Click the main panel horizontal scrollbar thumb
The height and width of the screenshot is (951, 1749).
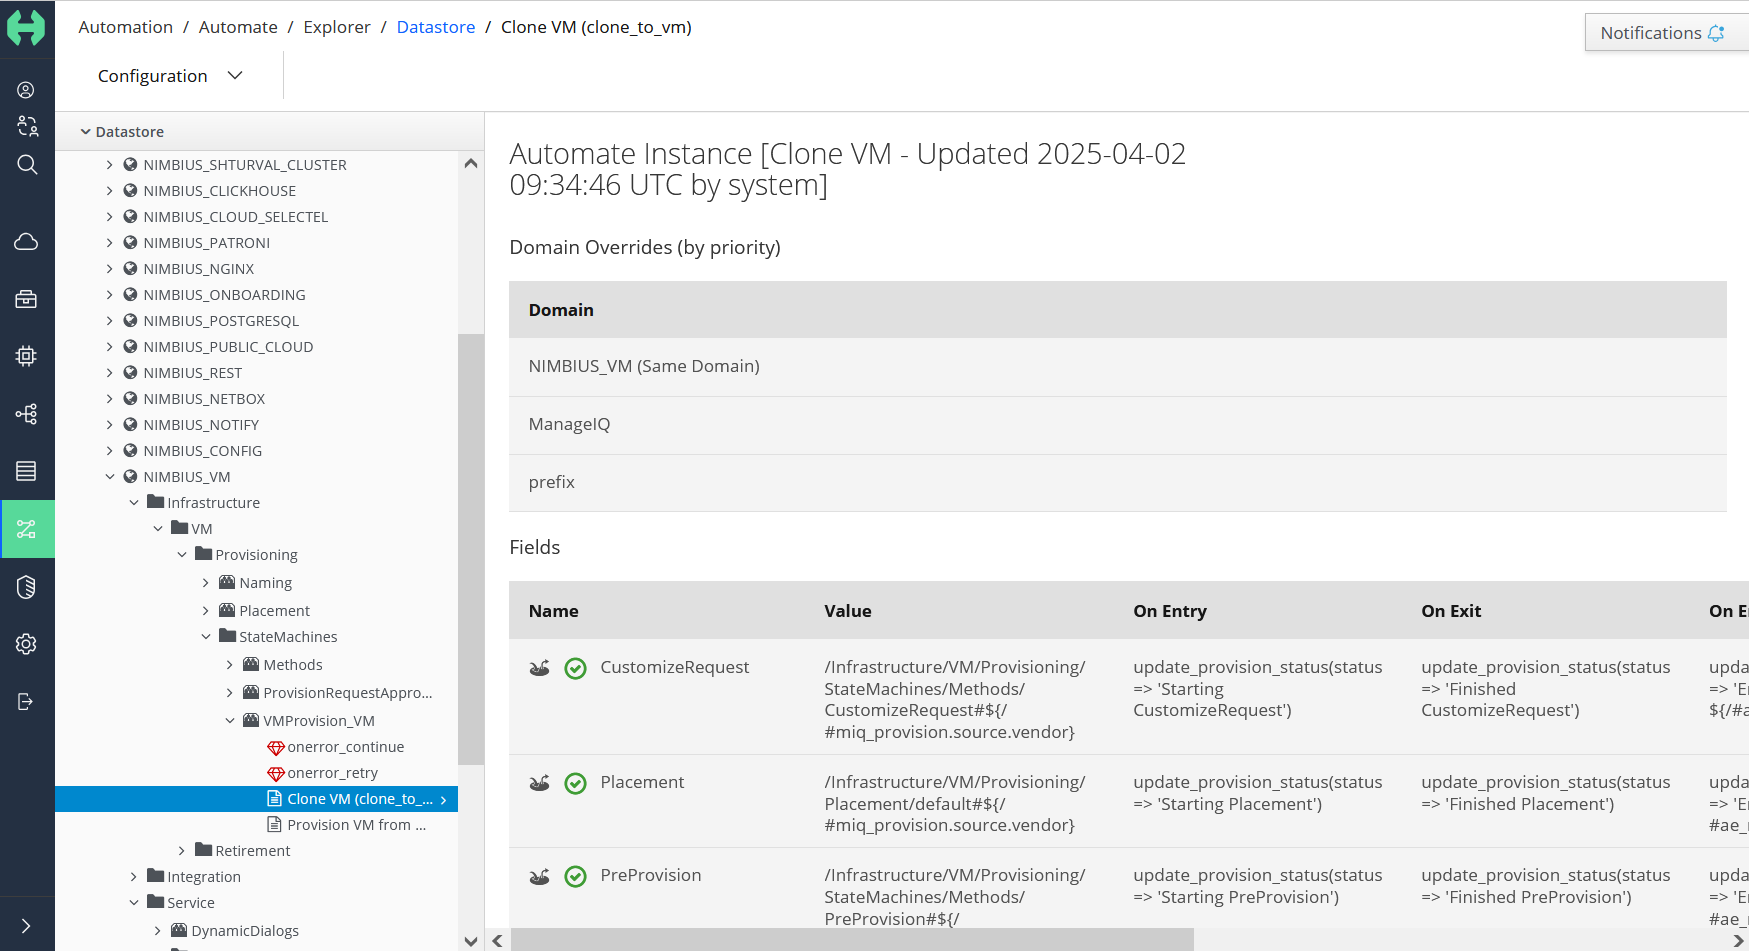tap(852, 940)
